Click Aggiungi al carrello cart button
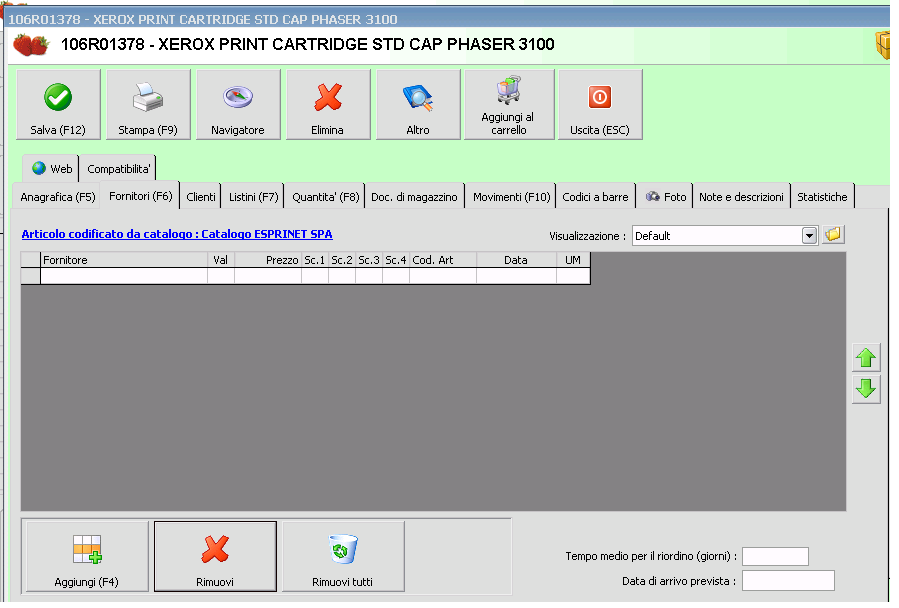Image resolution: width=899 pixels, height=608 pixels. (509, 104)
